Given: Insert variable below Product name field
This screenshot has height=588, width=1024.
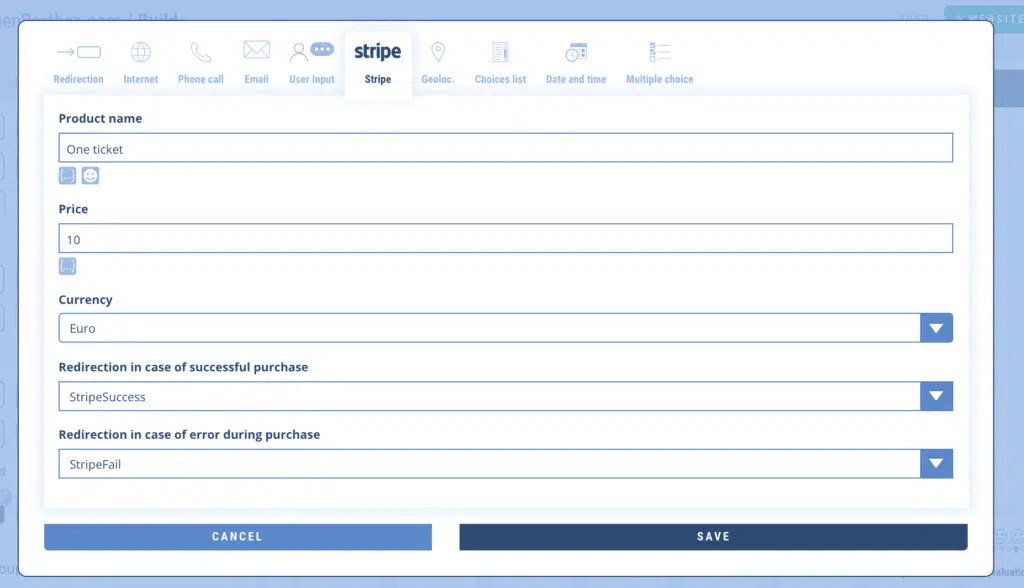Looking at the screenshot, I should [x=67, y=176].
